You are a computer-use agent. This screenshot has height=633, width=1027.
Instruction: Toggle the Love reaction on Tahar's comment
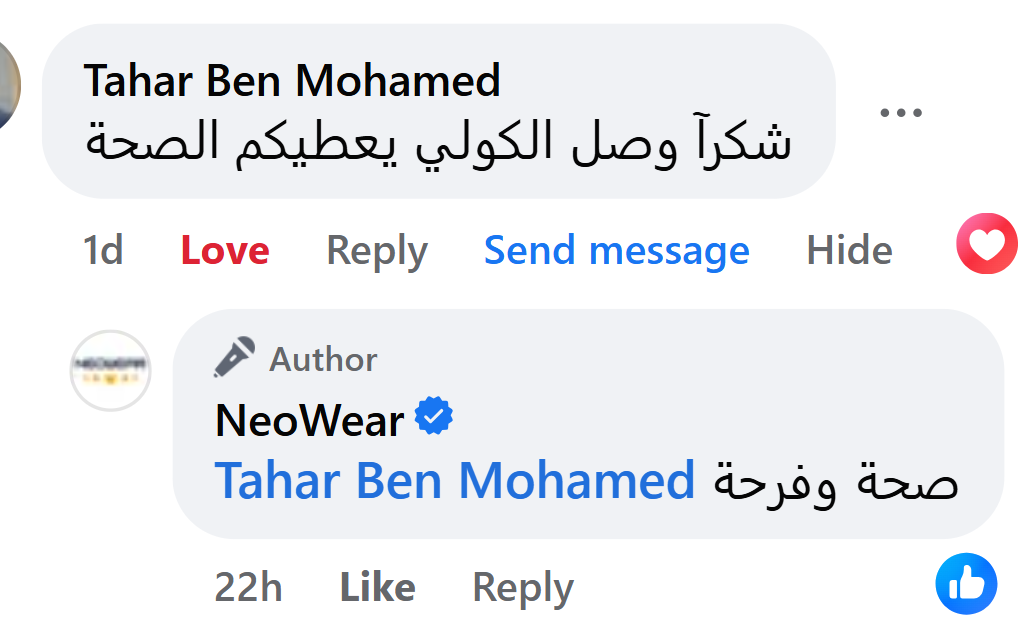pyautogui.click(x=225, y=250)
